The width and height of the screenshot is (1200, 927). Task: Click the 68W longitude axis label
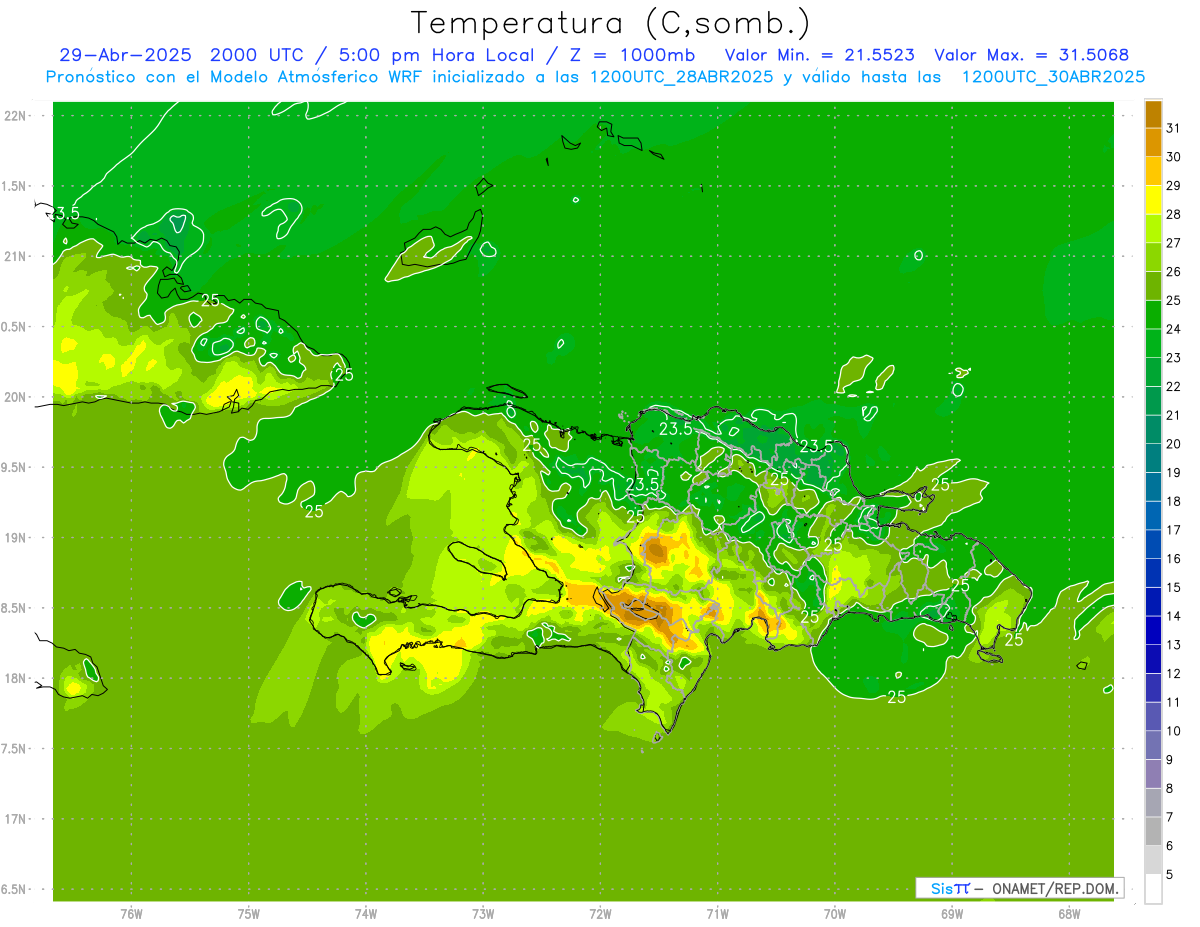[x=1069, y=913]
